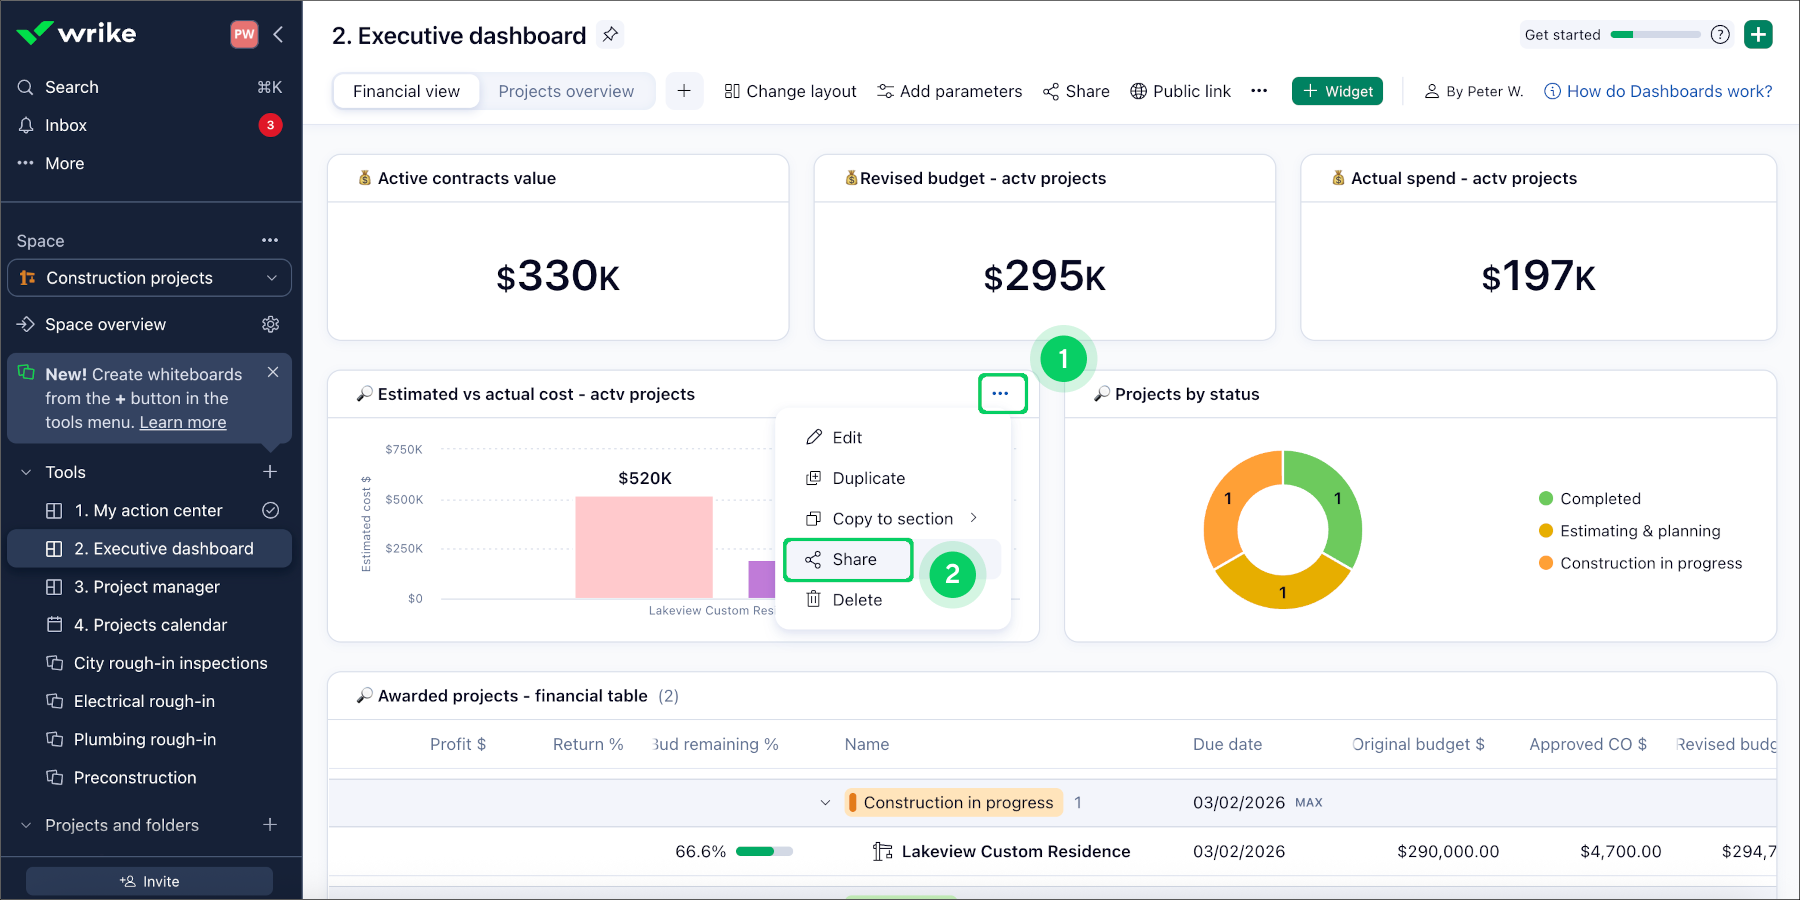Viewport: 1800px width, 900px height.
Task: Click the pink $520K estimated cost bar
Action: (643, 546)
